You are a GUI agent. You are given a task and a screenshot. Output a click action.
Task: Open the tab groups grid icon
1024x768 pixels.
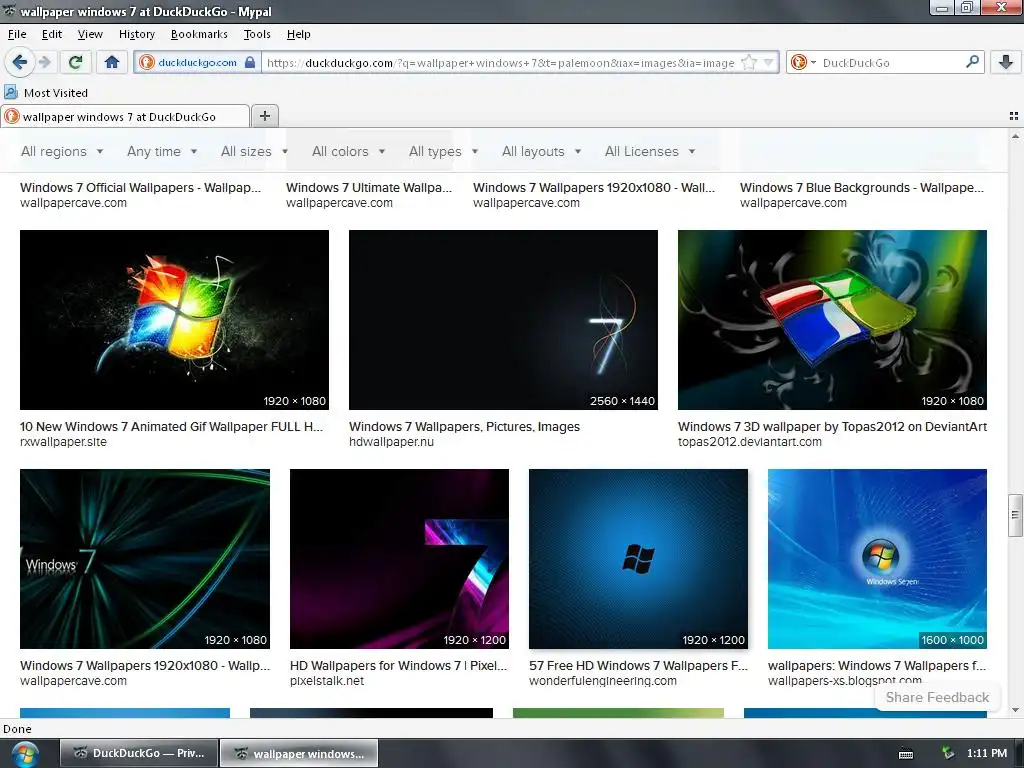pos(1014,116)
